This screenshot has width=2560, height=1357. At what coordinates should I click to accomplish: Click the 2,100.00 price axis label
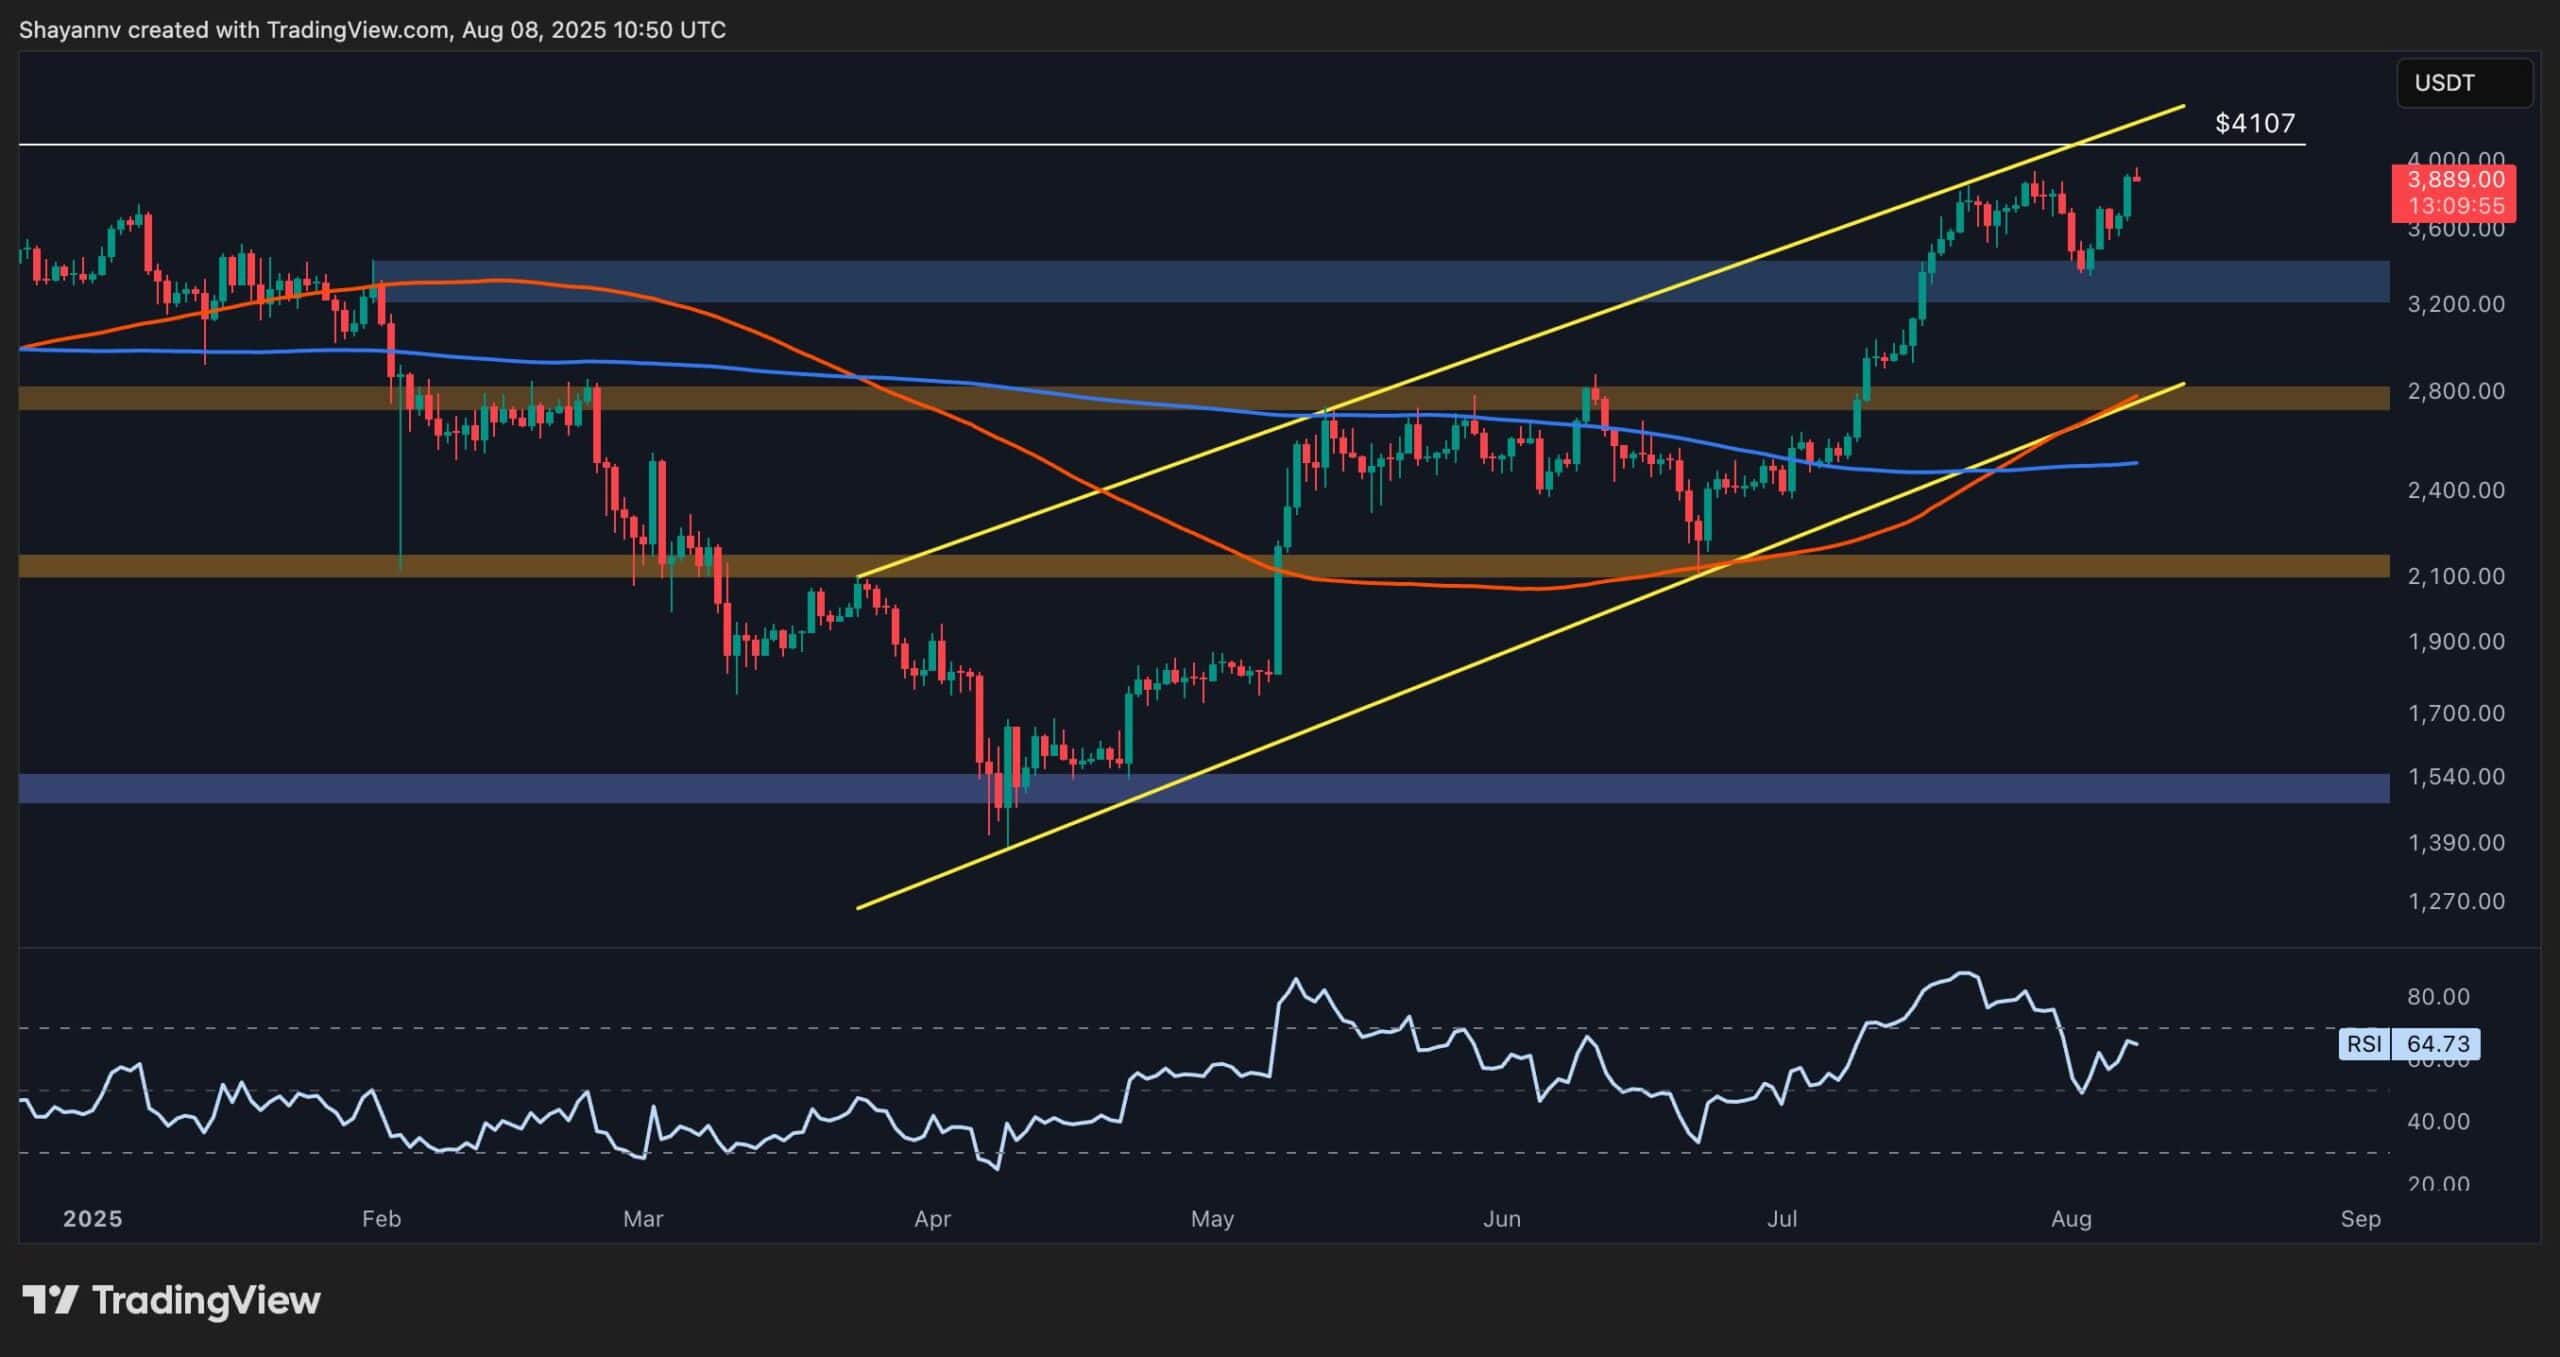2455,576
